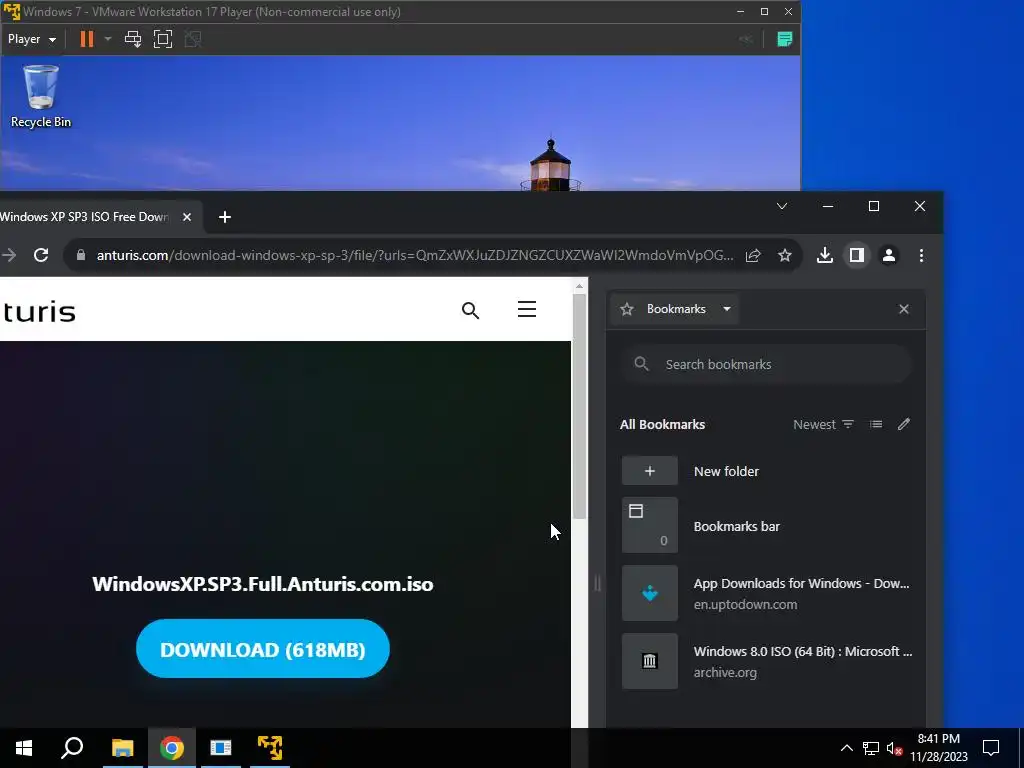Open the Windows Start menu
1024x768 pixels.
24,748
